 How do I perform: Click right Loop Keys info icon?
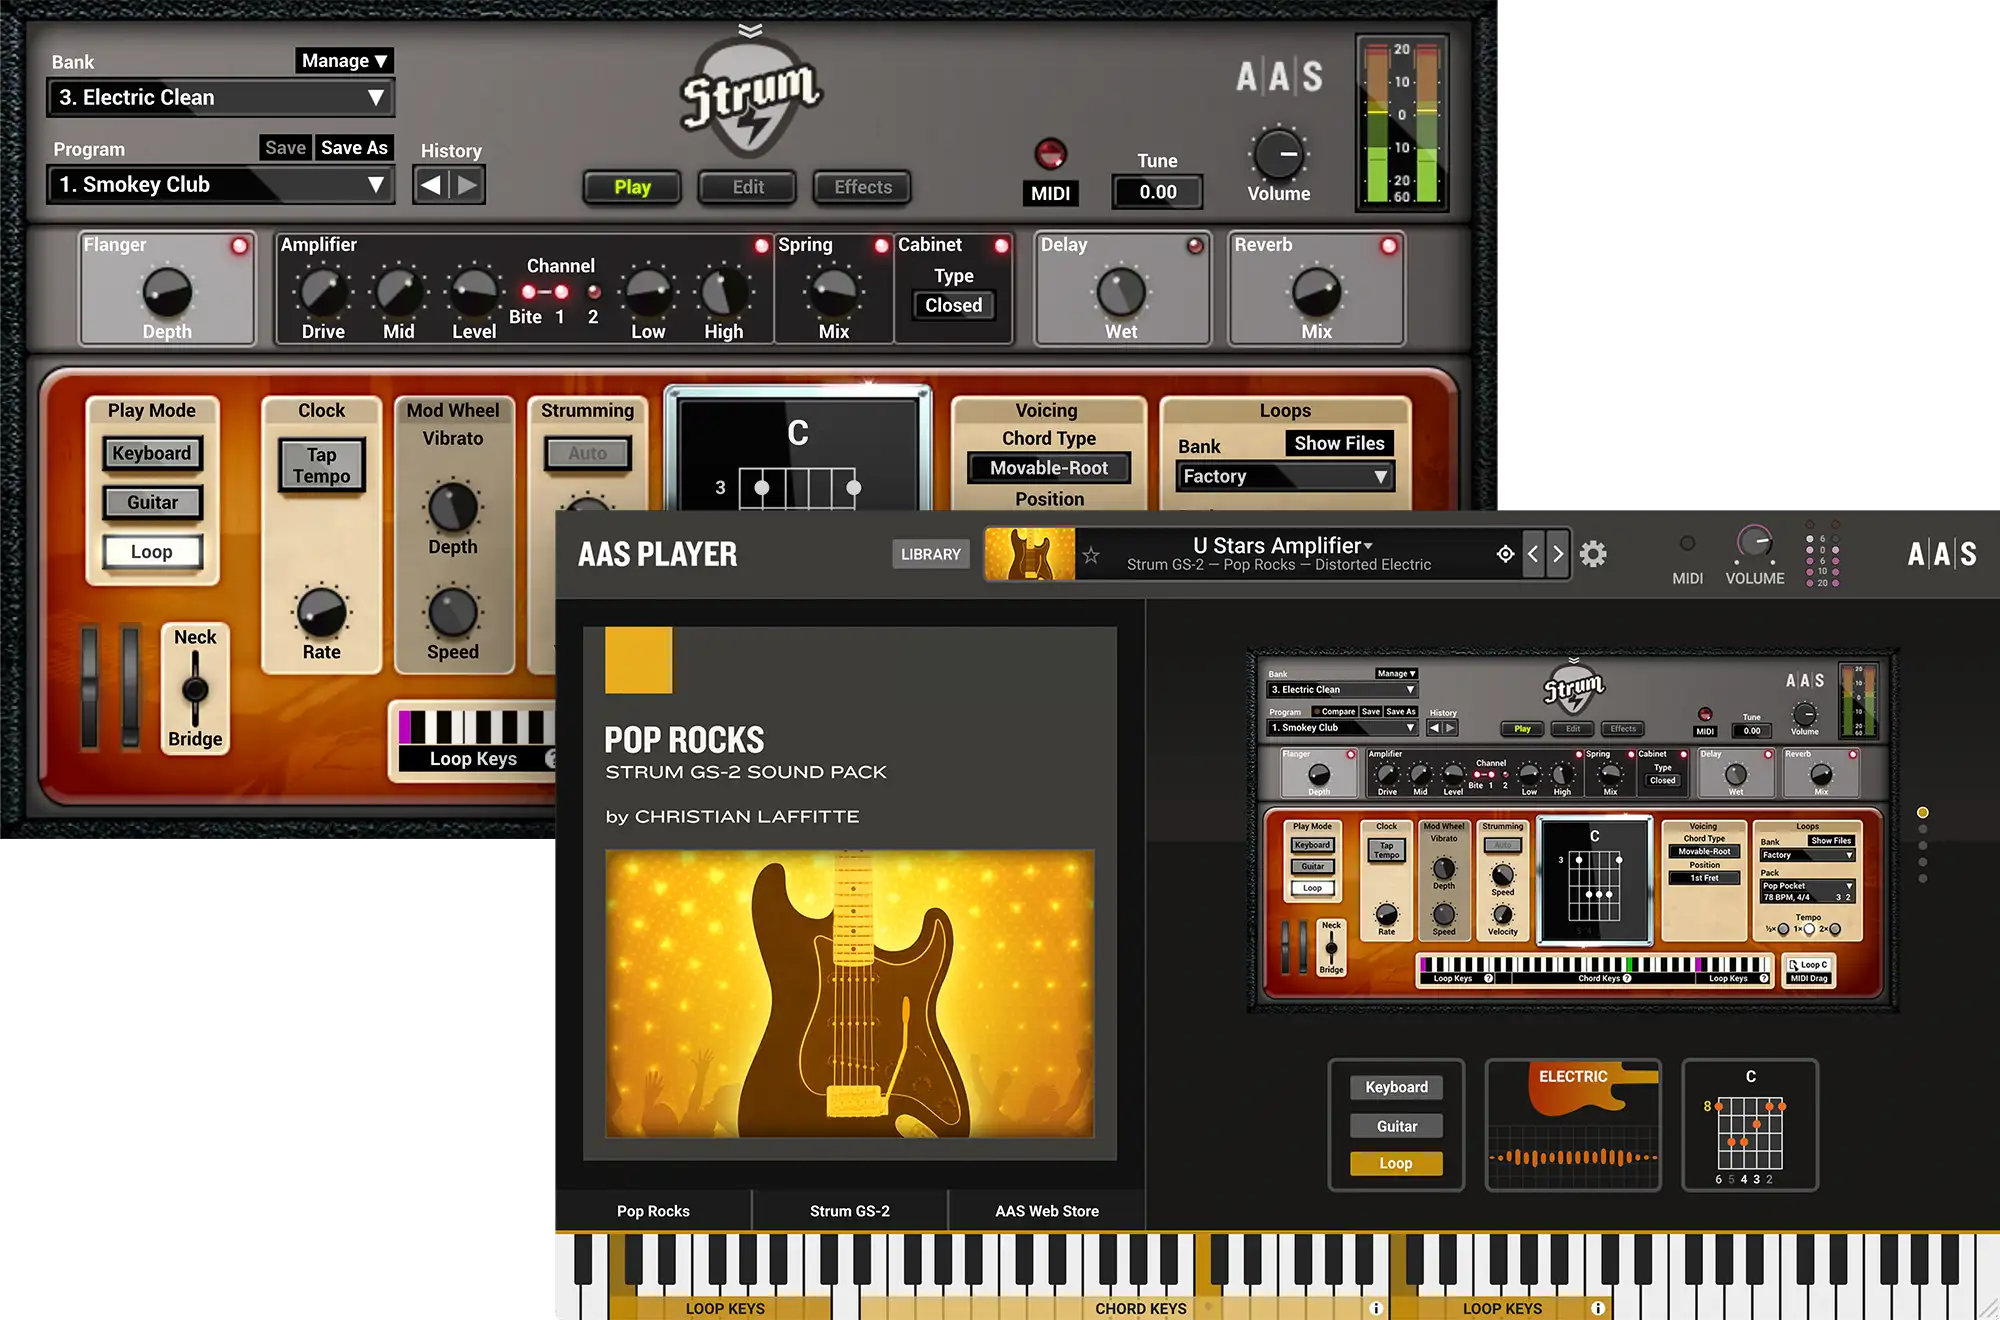tap(1598, 1308)
